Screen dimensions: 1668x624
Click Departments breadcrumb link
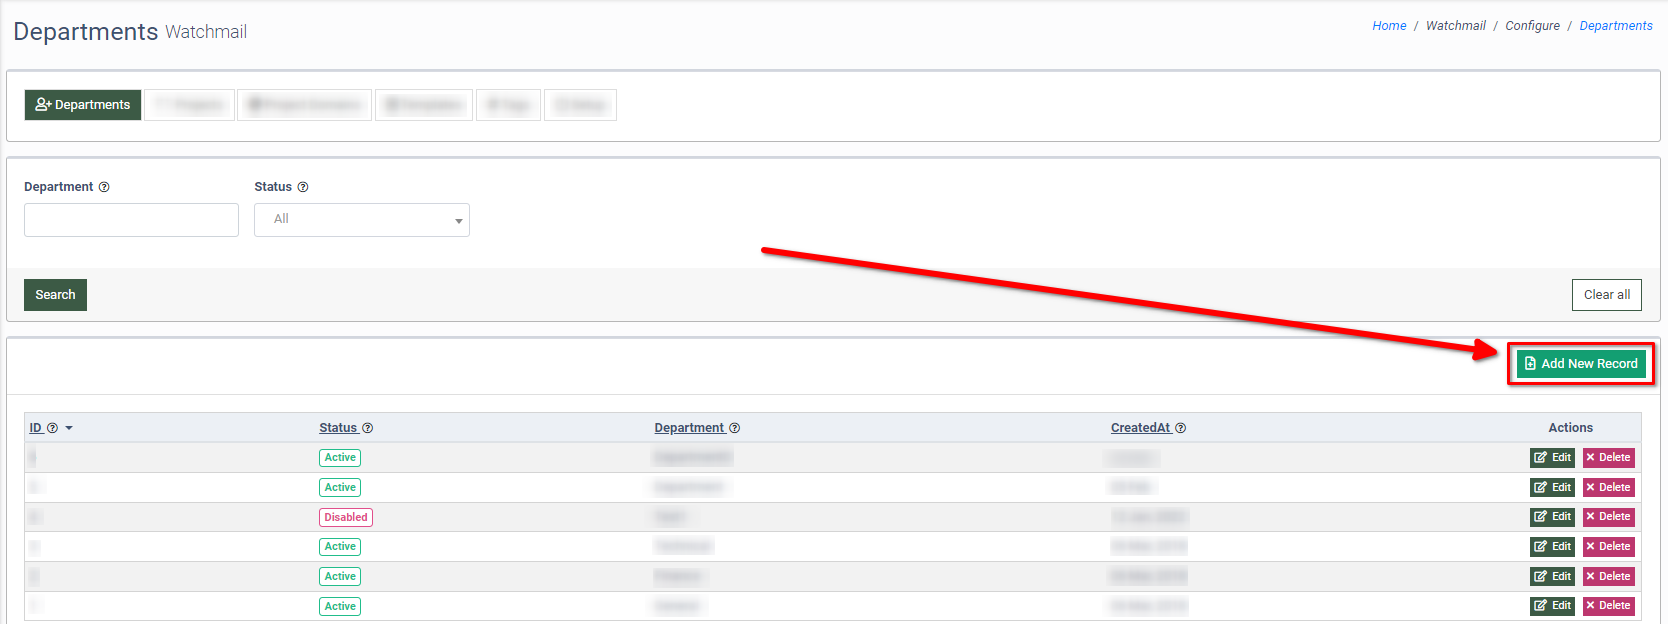tap(1615, 26)
